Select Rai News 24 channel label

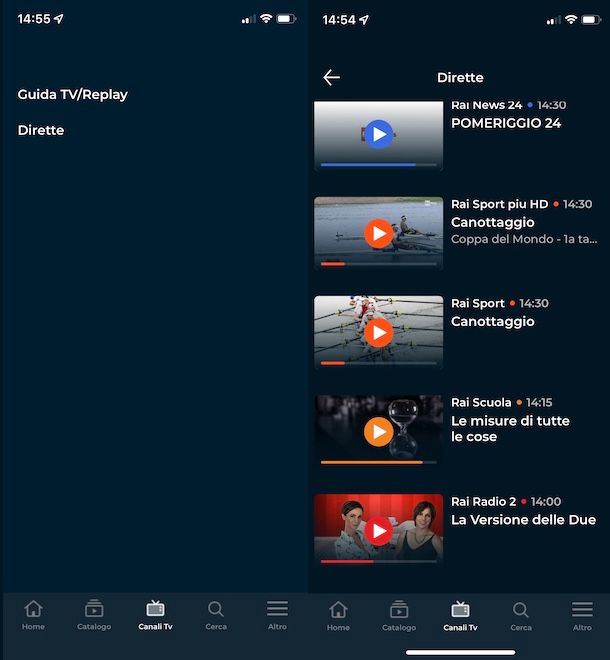(x=486, y=105)
